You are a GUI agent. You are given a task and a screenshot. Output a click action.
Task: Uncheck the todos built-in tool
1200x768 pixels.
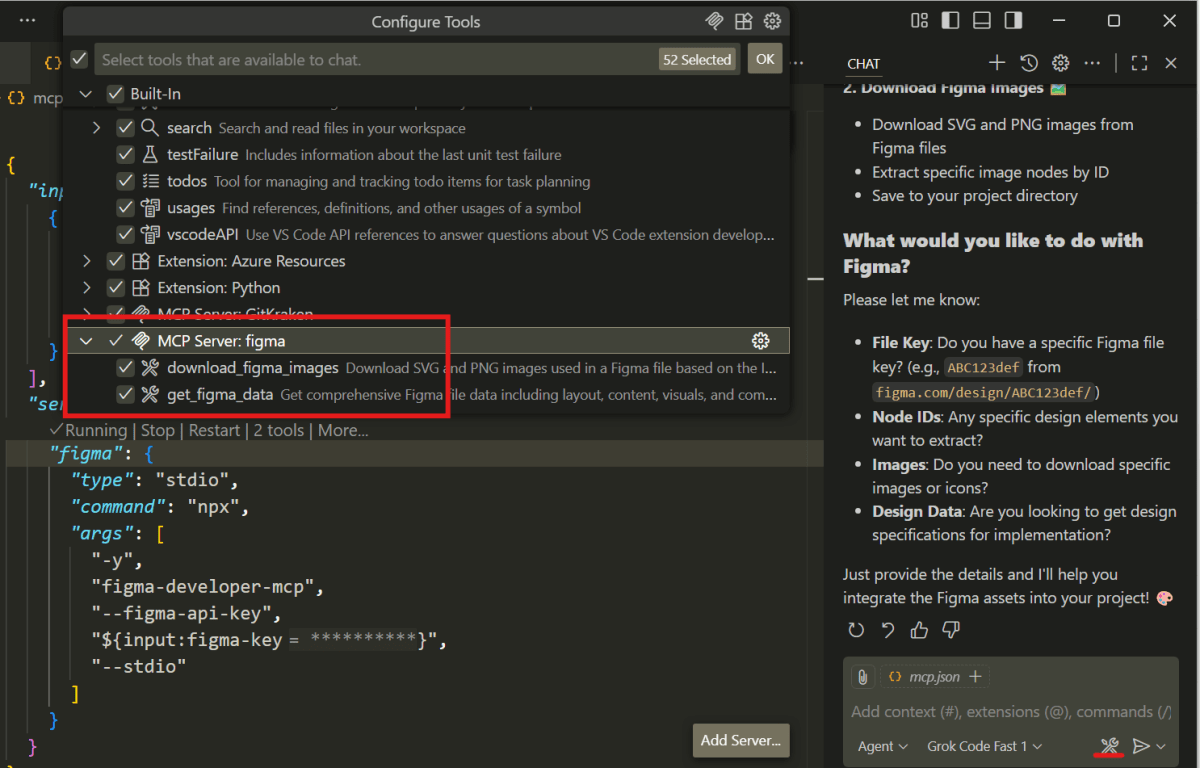pyautogui.click(x=125, y=181)
